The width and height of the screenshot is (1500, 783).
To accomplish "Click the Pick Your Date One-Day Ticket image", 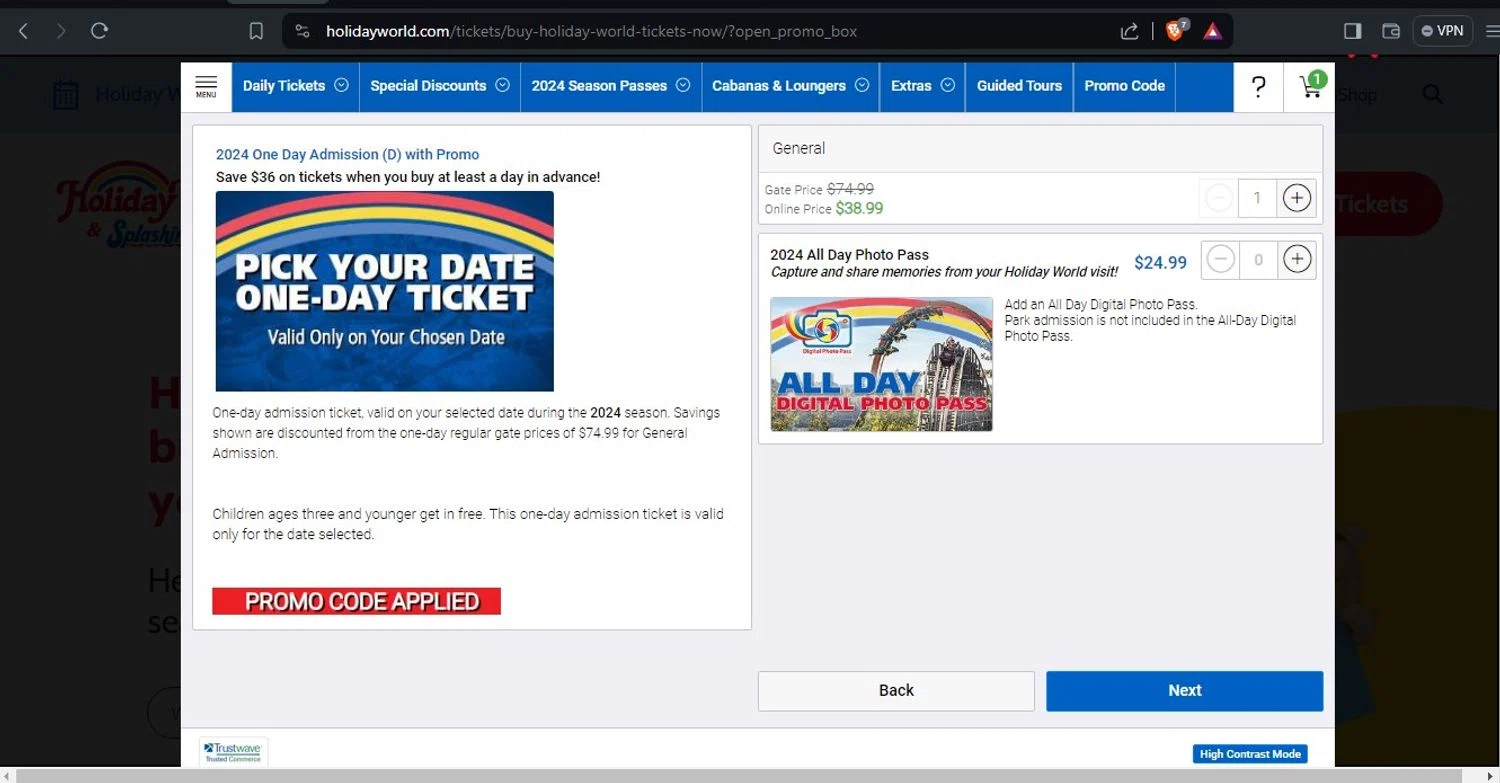I will click(385, 291).
